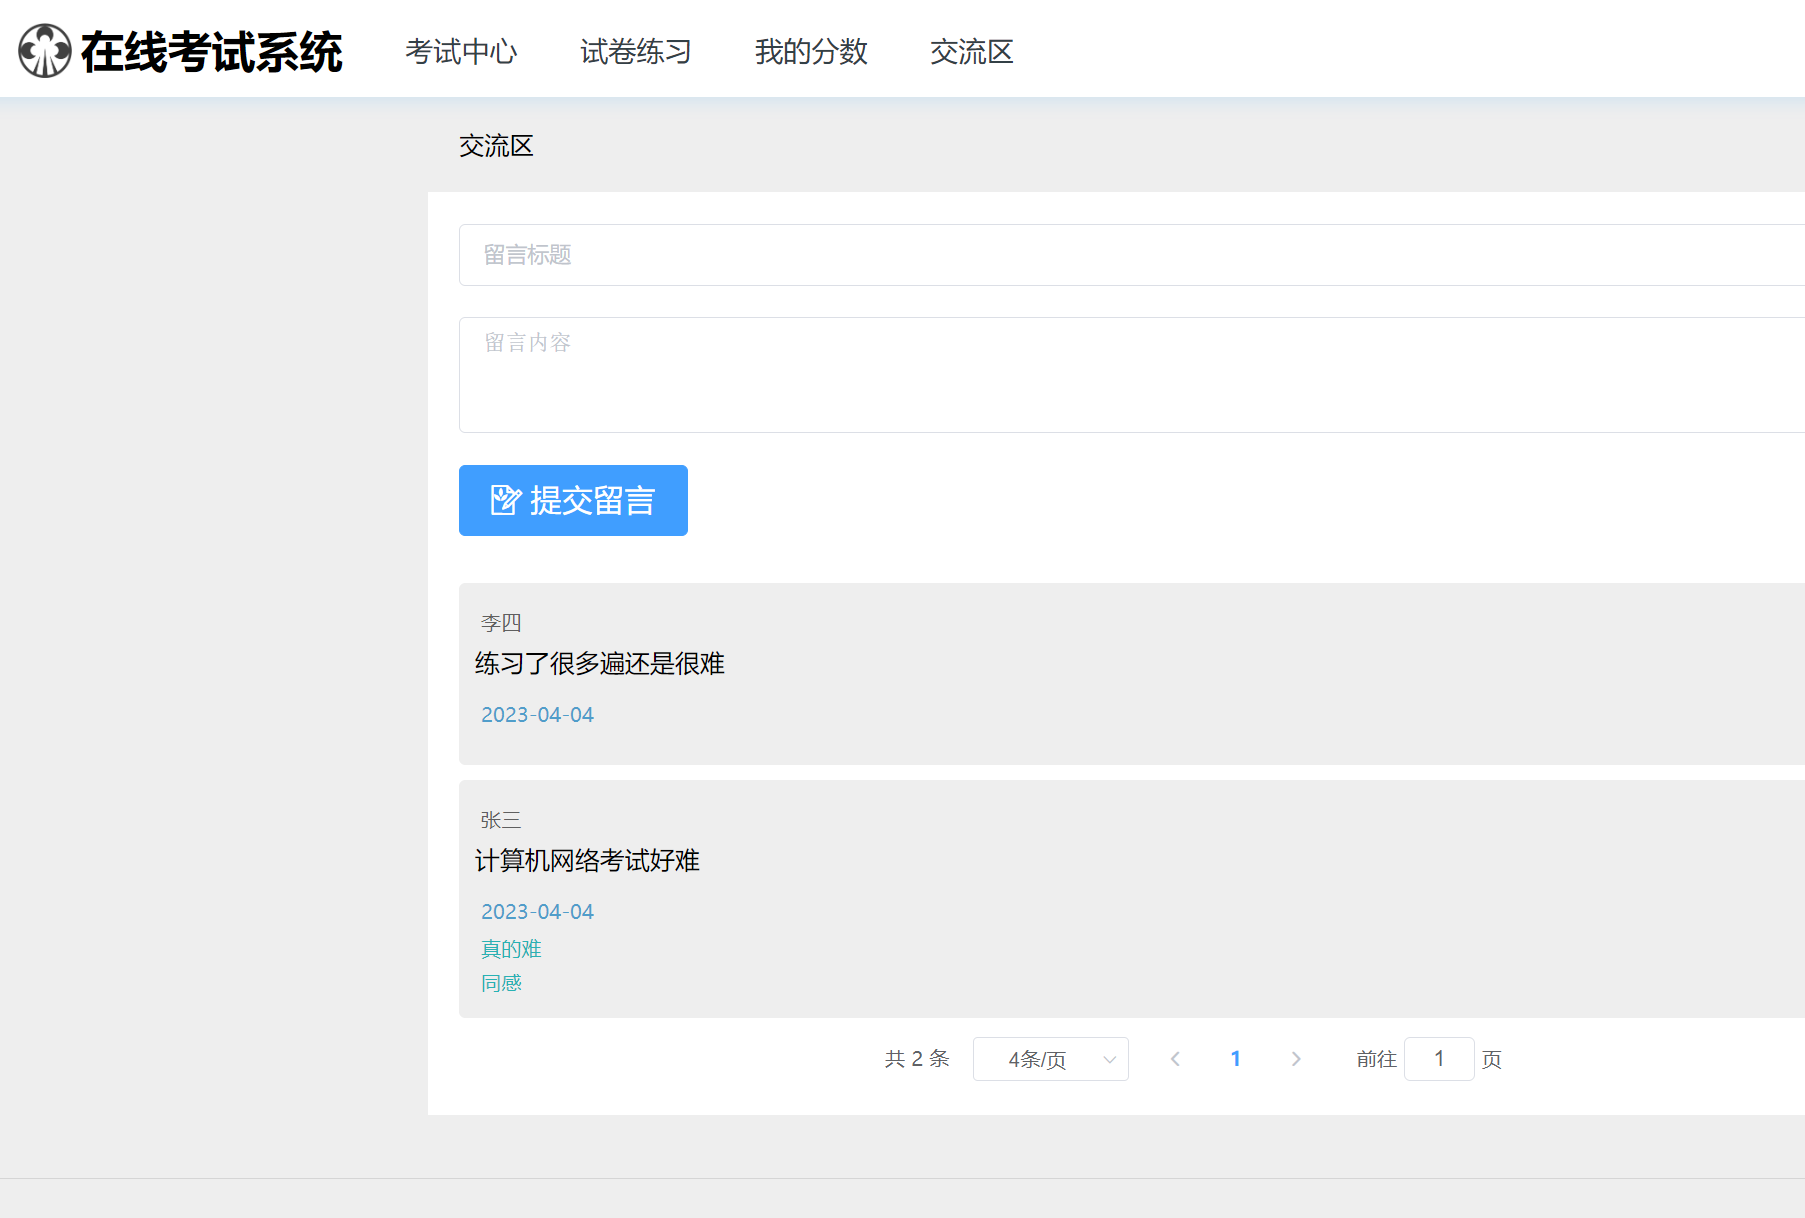The width and height of the screenshot is (1805, 1218).
Task: Open the 考试中心 menu
Action: [461, 52]
